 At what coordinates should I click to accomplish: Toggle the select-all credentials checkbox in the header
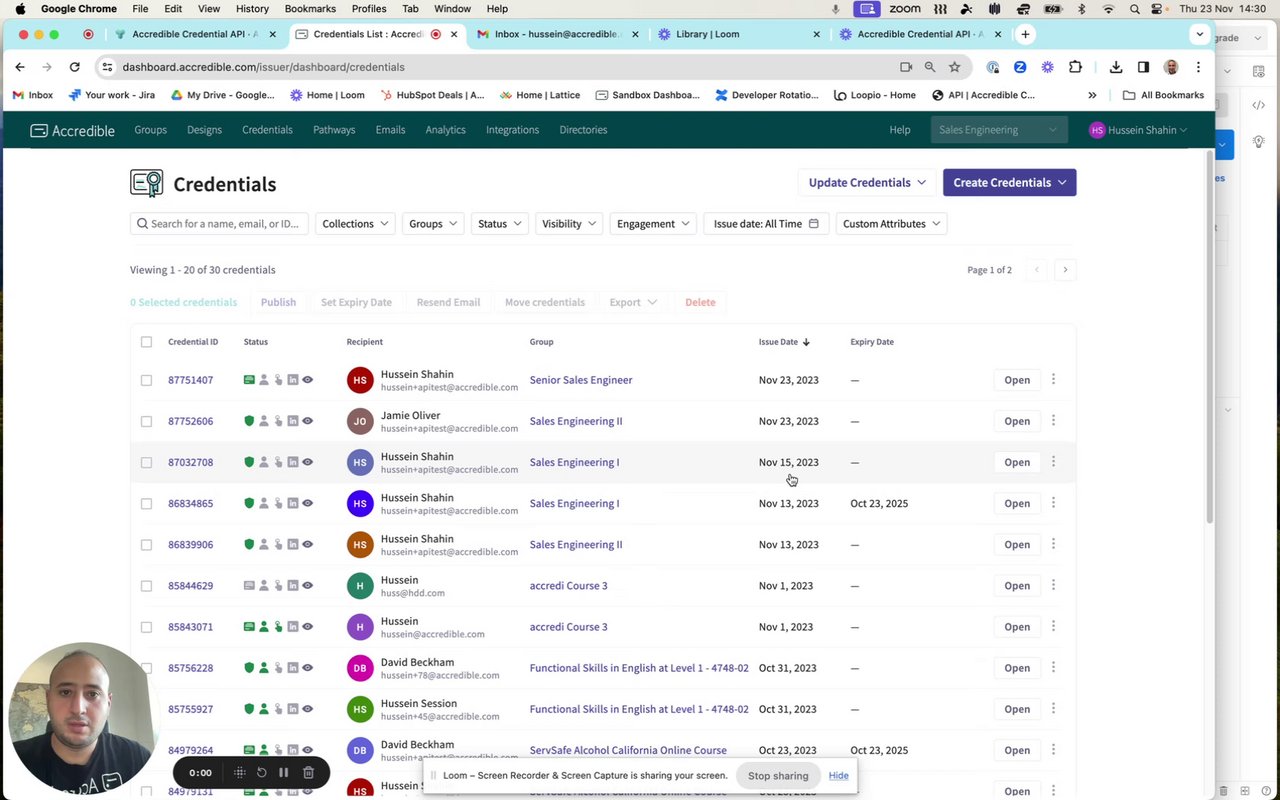146,342
